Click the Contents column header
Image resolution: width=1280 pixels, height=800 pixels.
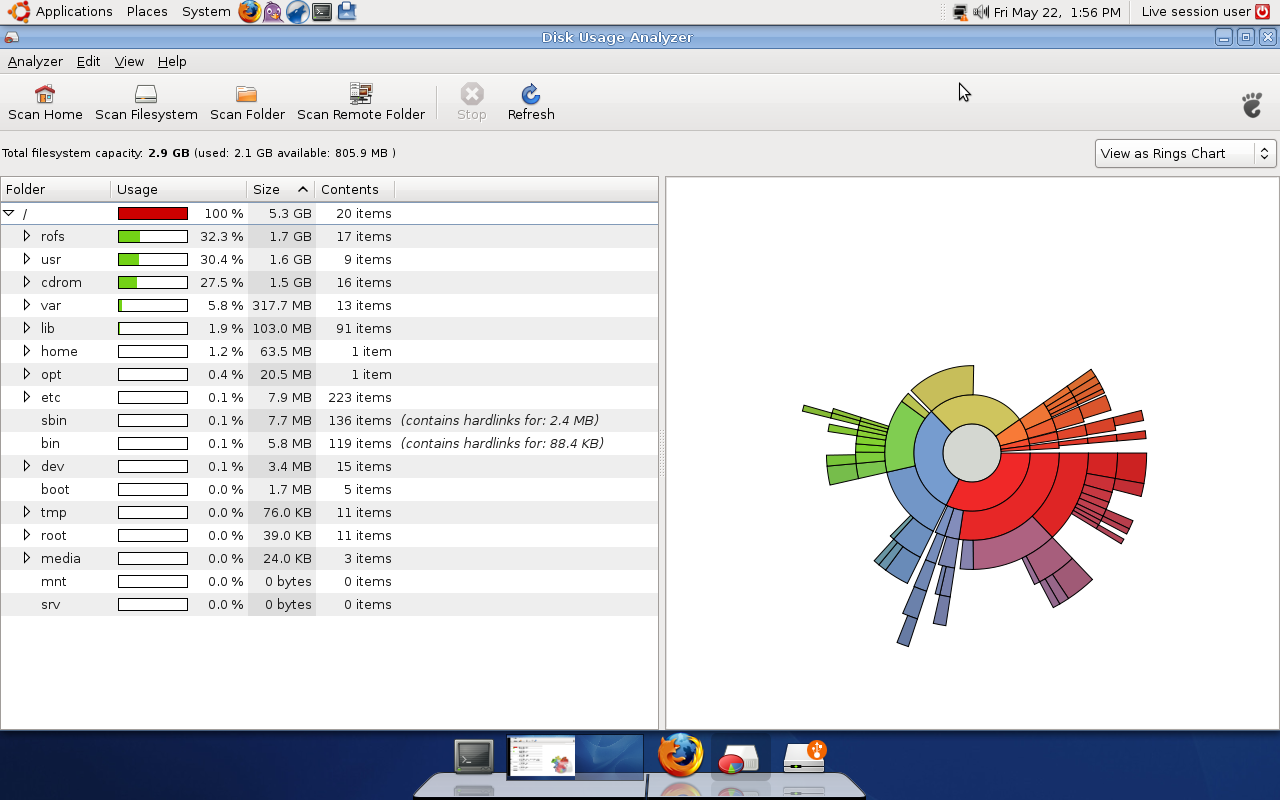(x=355, y=189)
